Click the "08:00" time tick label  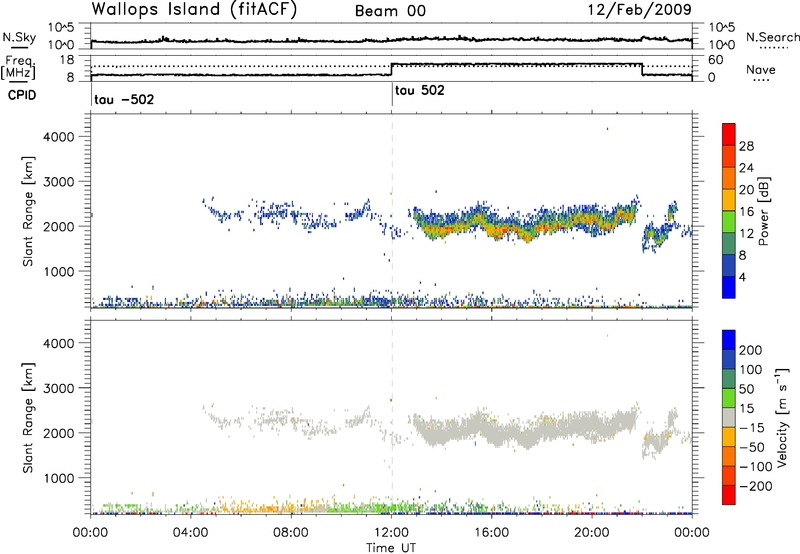click(290, 533)
